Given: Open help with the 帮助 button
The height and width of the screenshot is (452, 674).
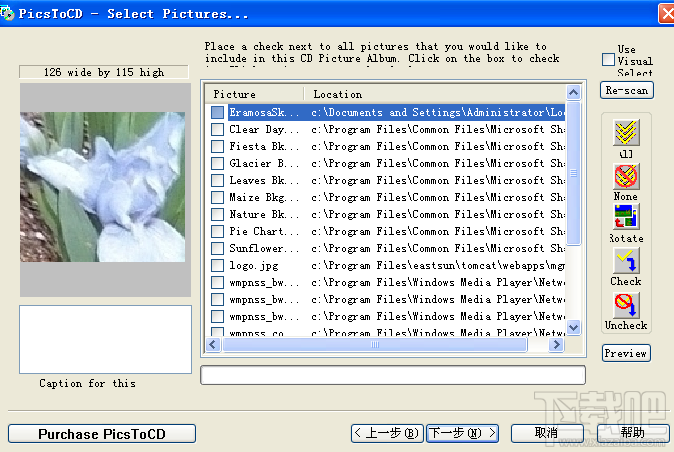Looking at the screenshot, I should pyautogui.click(x=633, y=433).
